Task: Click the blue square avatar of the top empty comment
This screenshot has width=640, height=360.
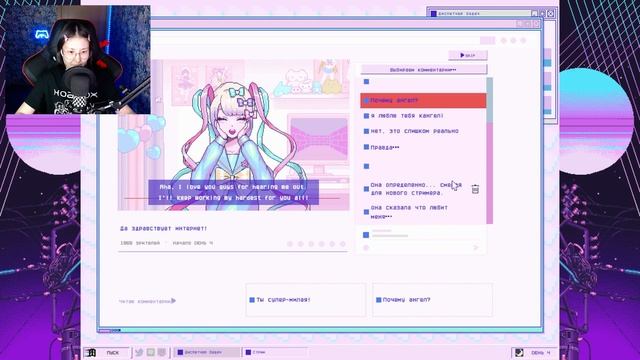Action: point(366,82)
